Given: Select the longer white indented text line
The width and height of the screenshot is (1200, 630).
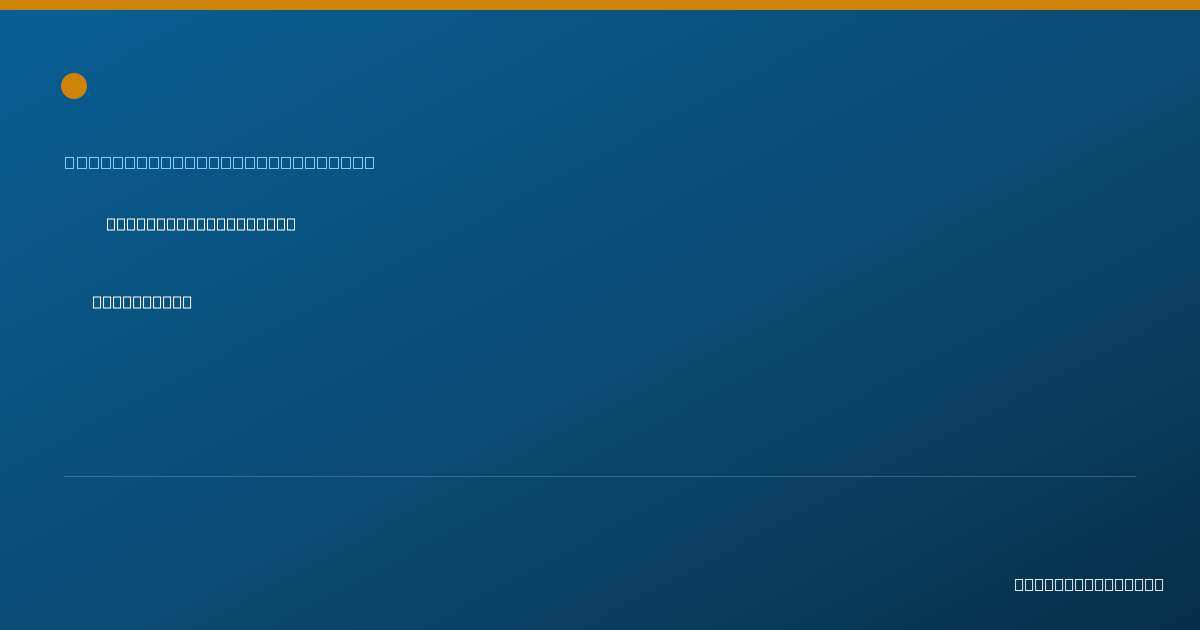Looking at the screenshot, I should 201,224.
